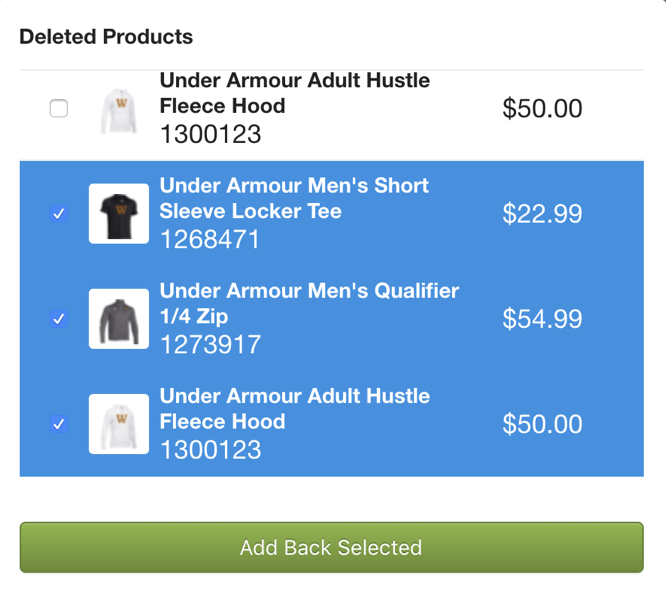Select the Under Armour Men's Short Sleeve Locker Tee title
The width and height of the screenshot is (666, 593).
tap(294, 198)
